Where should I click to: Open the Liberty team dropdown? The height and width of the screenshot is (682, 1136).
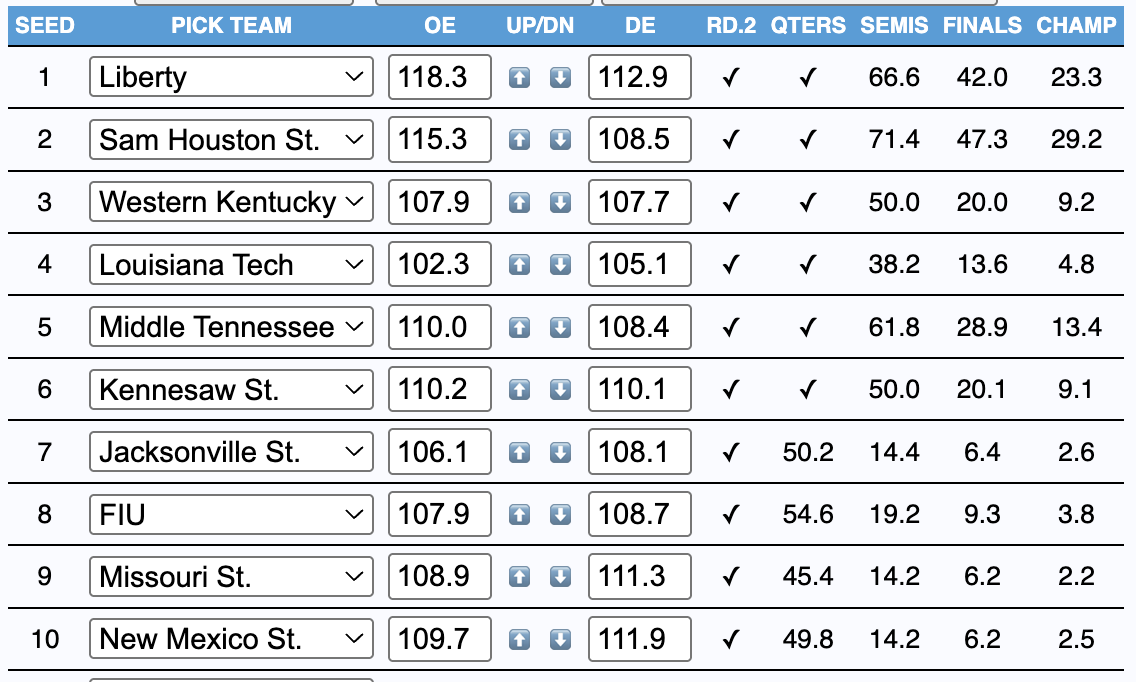point(231,78)
